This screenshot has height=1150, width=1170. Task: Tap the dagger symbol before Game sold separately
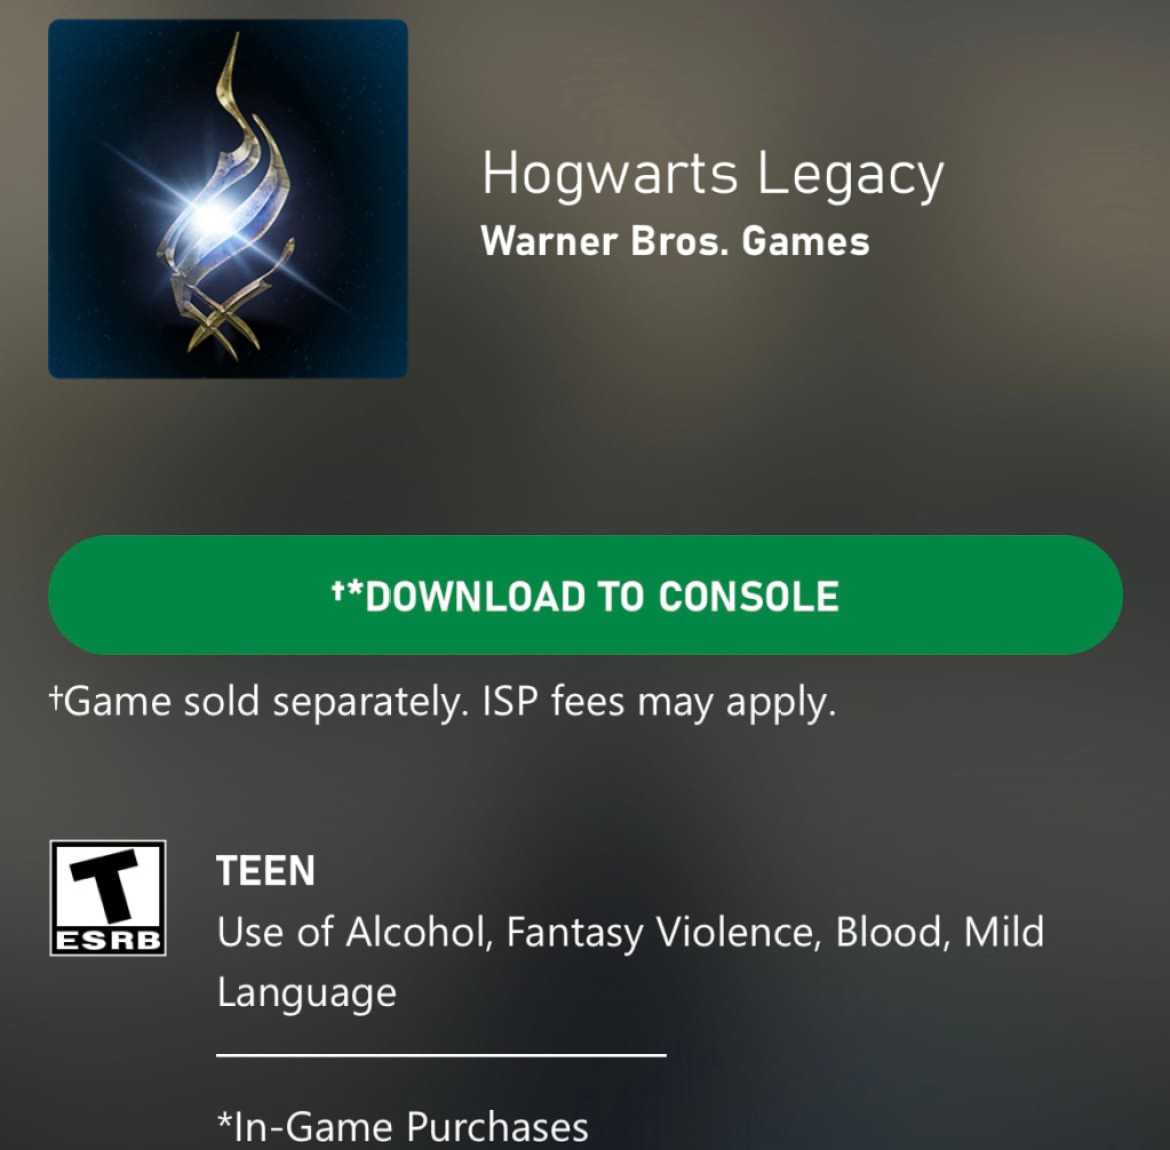[56, 698]
